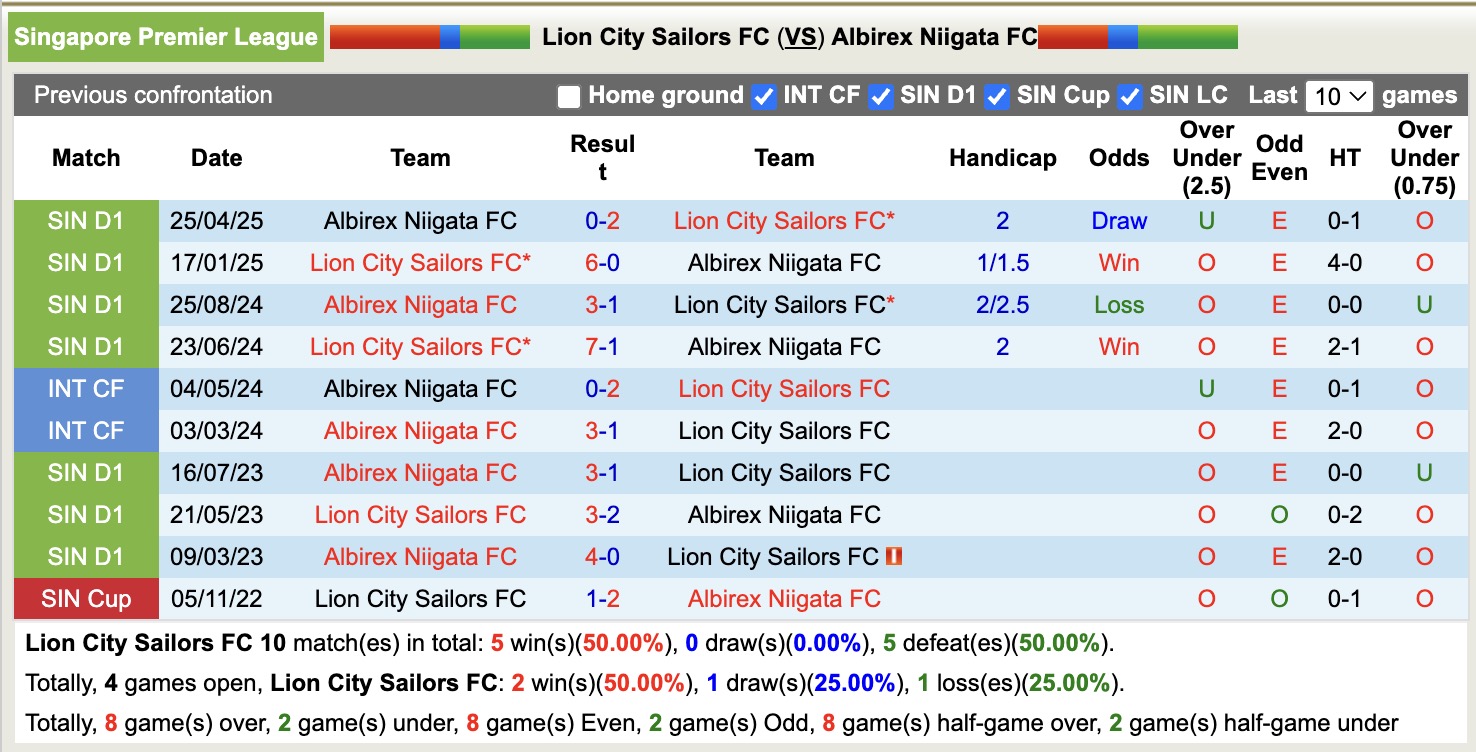Click the Date column header

216,158
